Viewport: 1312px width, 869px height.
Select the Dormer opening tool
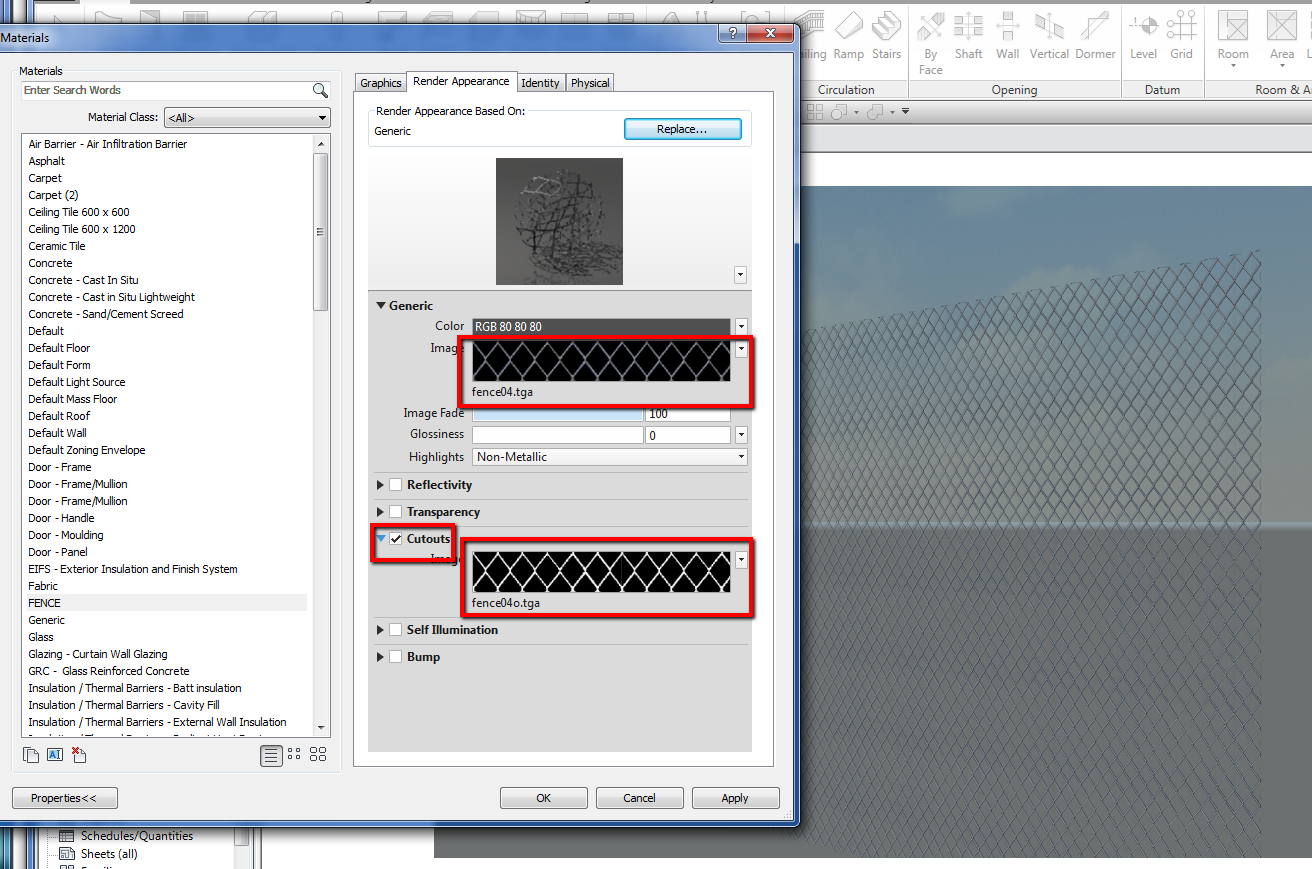point(1095,35)
